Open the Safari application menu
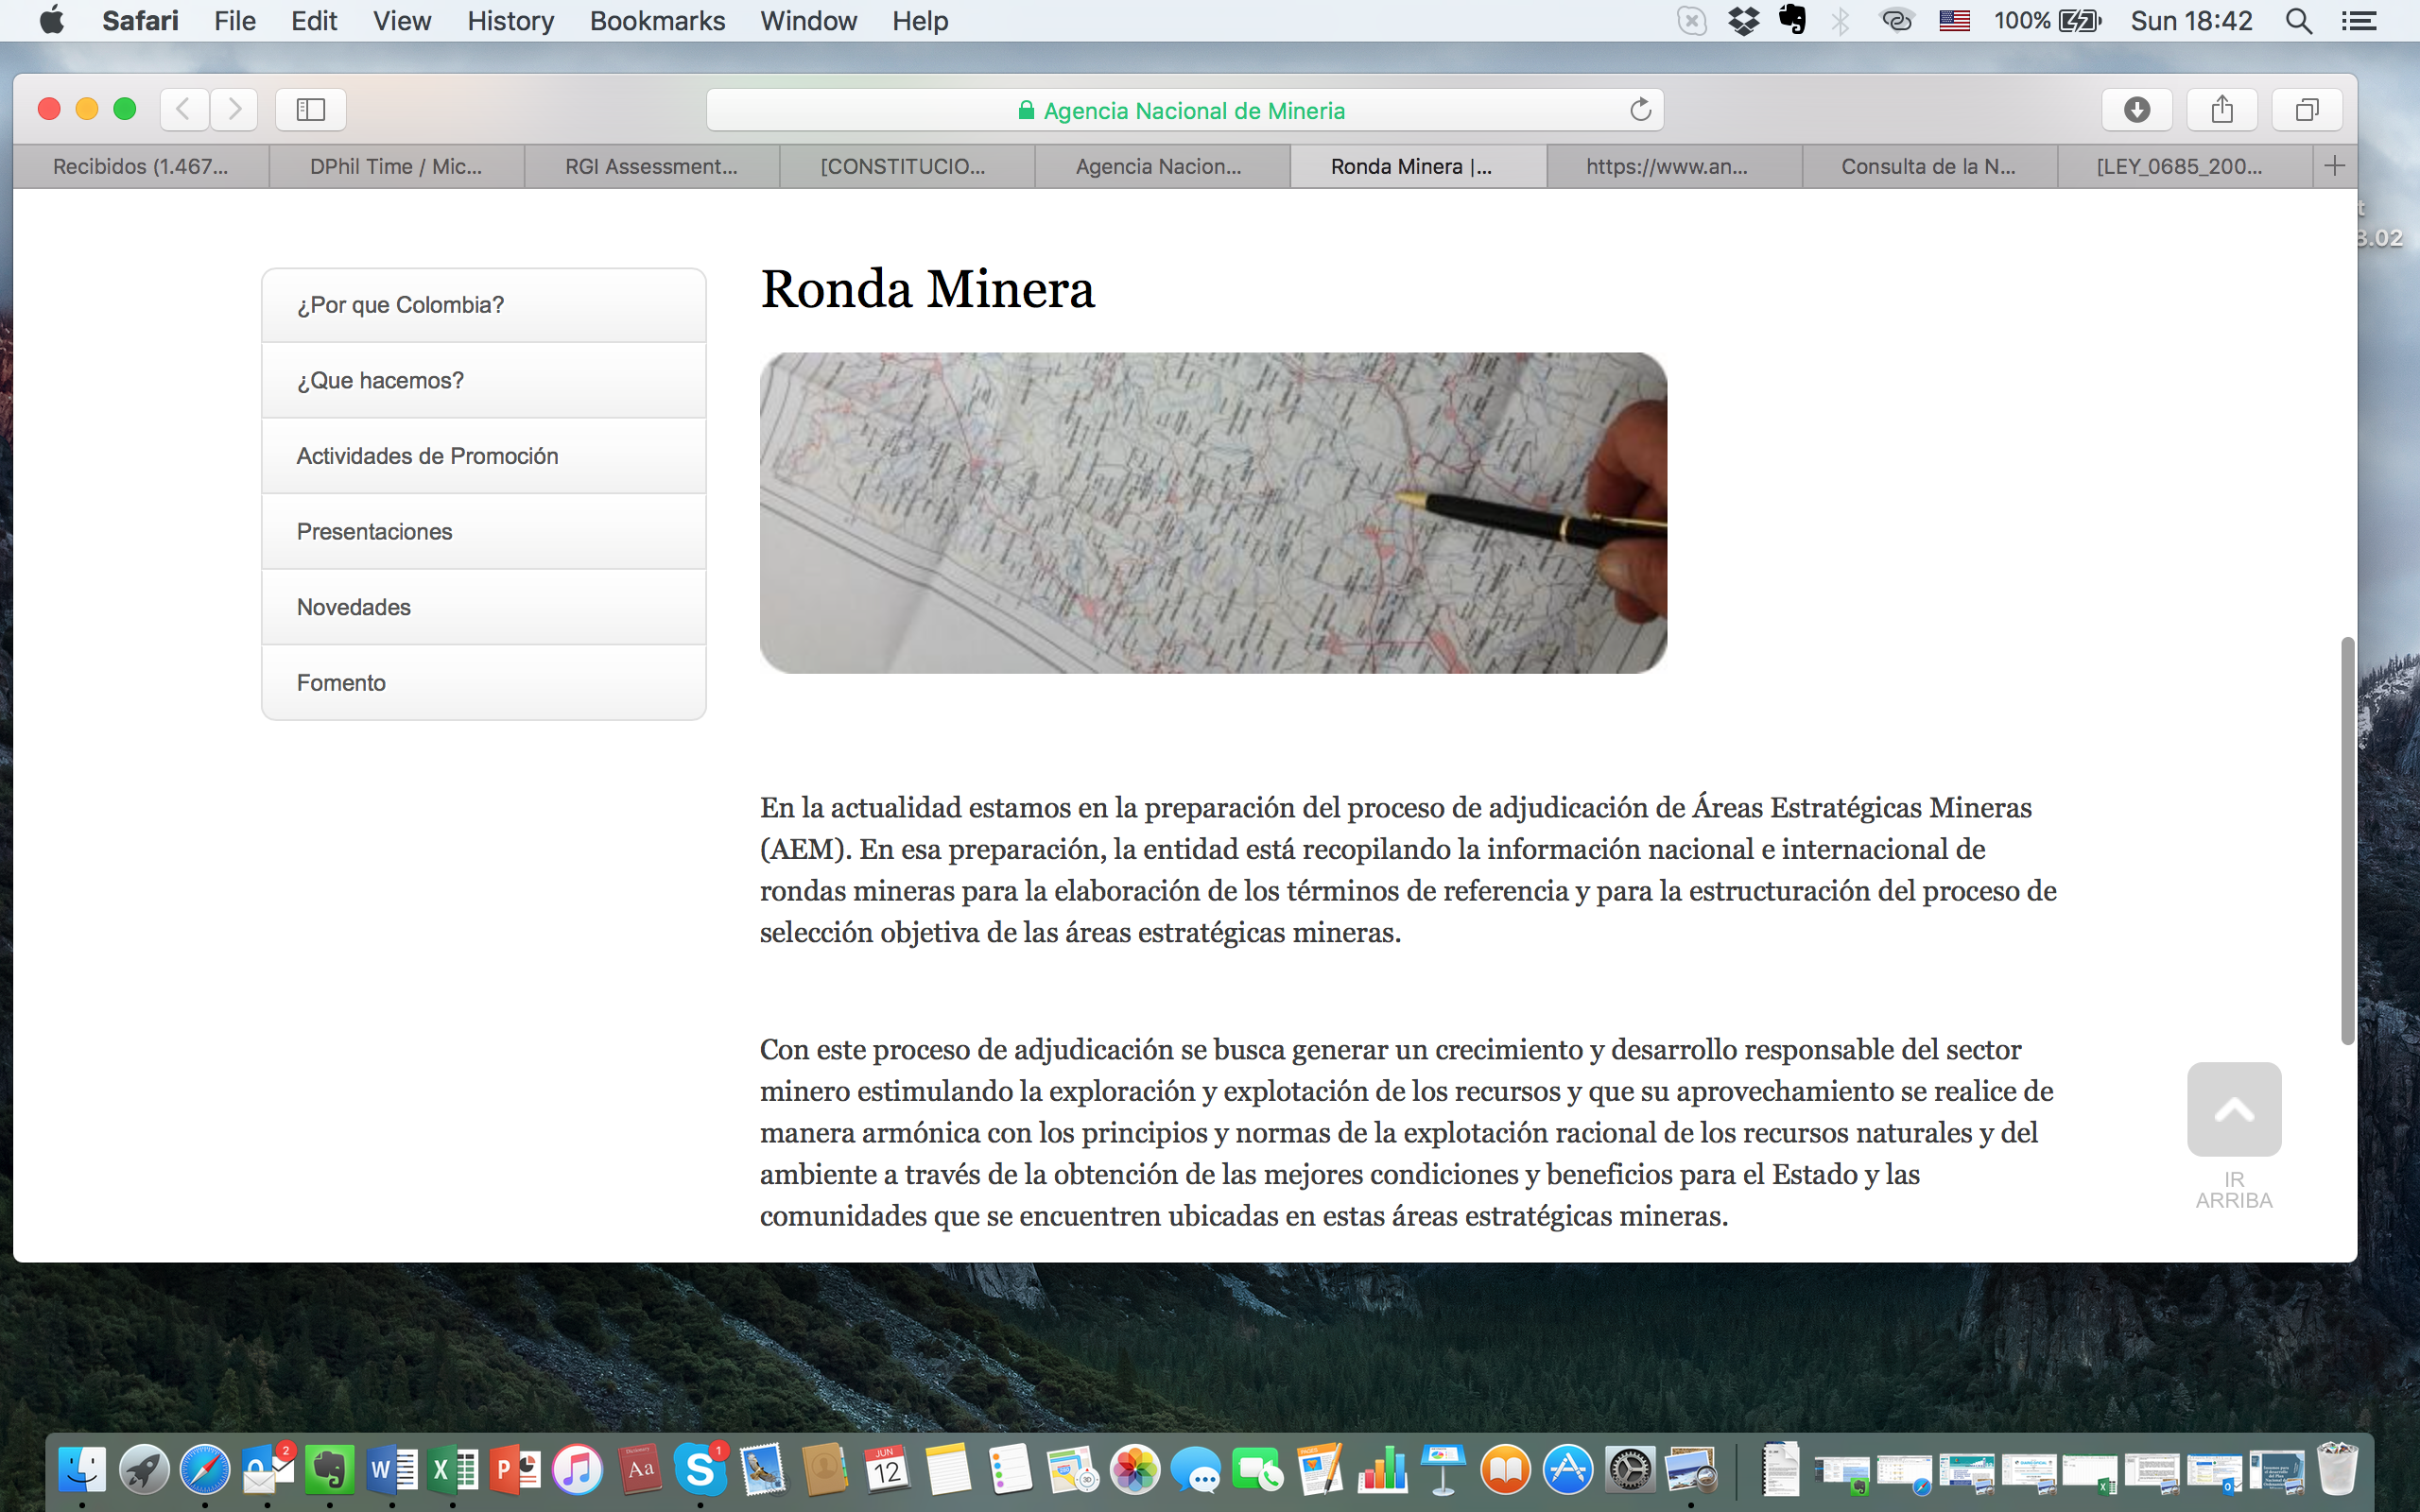The image size is (2420, 1512). point(140,20)
